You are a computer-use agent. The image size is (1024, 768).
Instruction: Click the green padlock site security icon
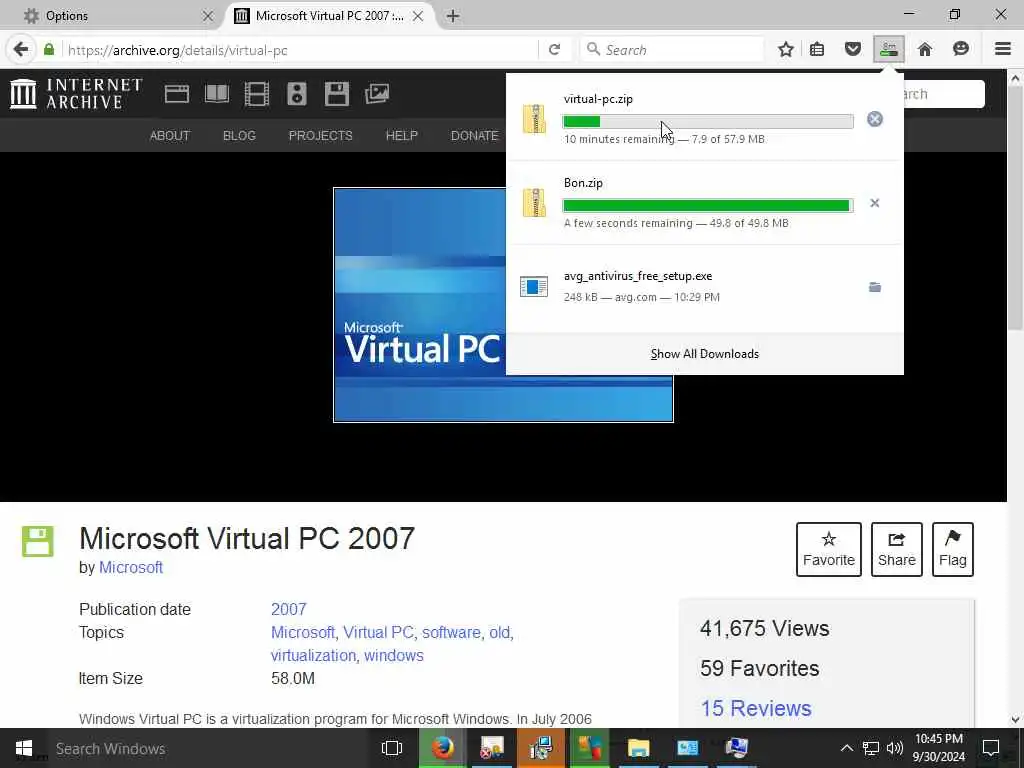tap(49, 50)
